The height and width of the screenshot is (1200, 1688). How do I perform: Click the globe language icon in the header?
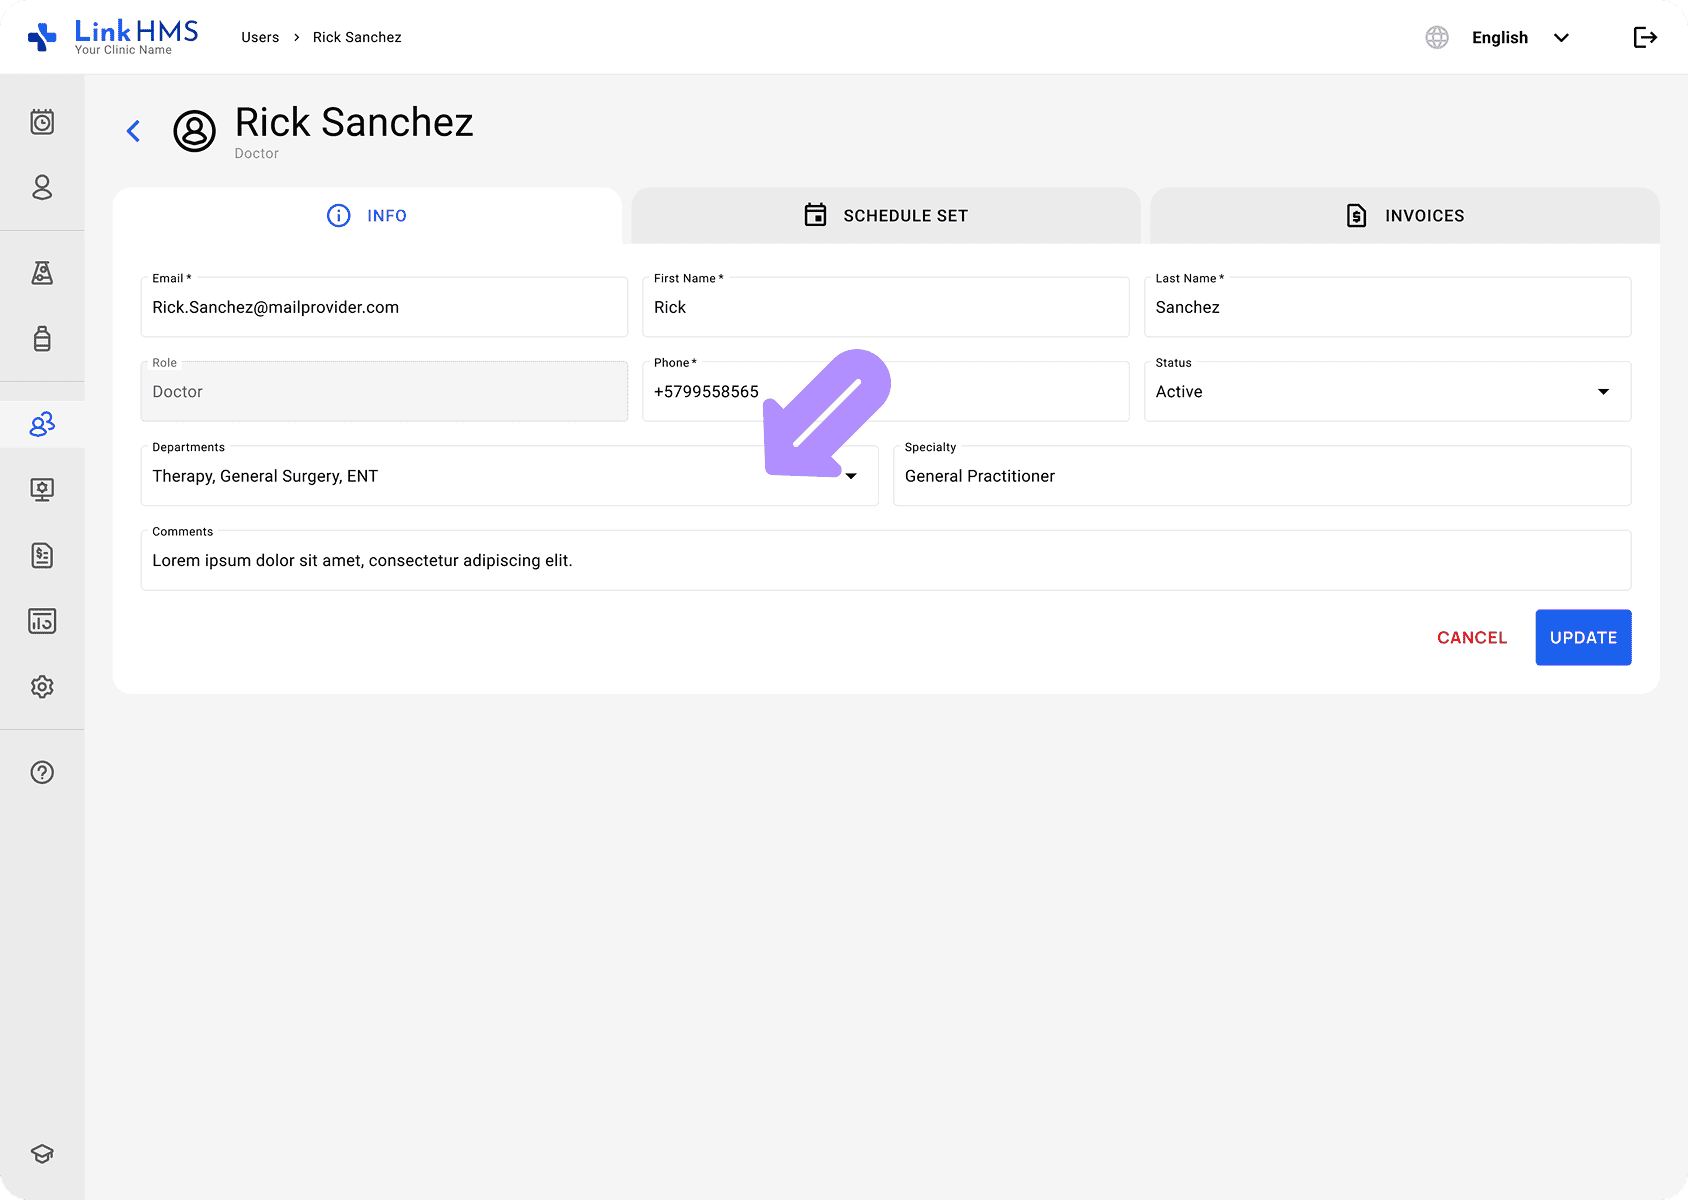point(1437,37)
